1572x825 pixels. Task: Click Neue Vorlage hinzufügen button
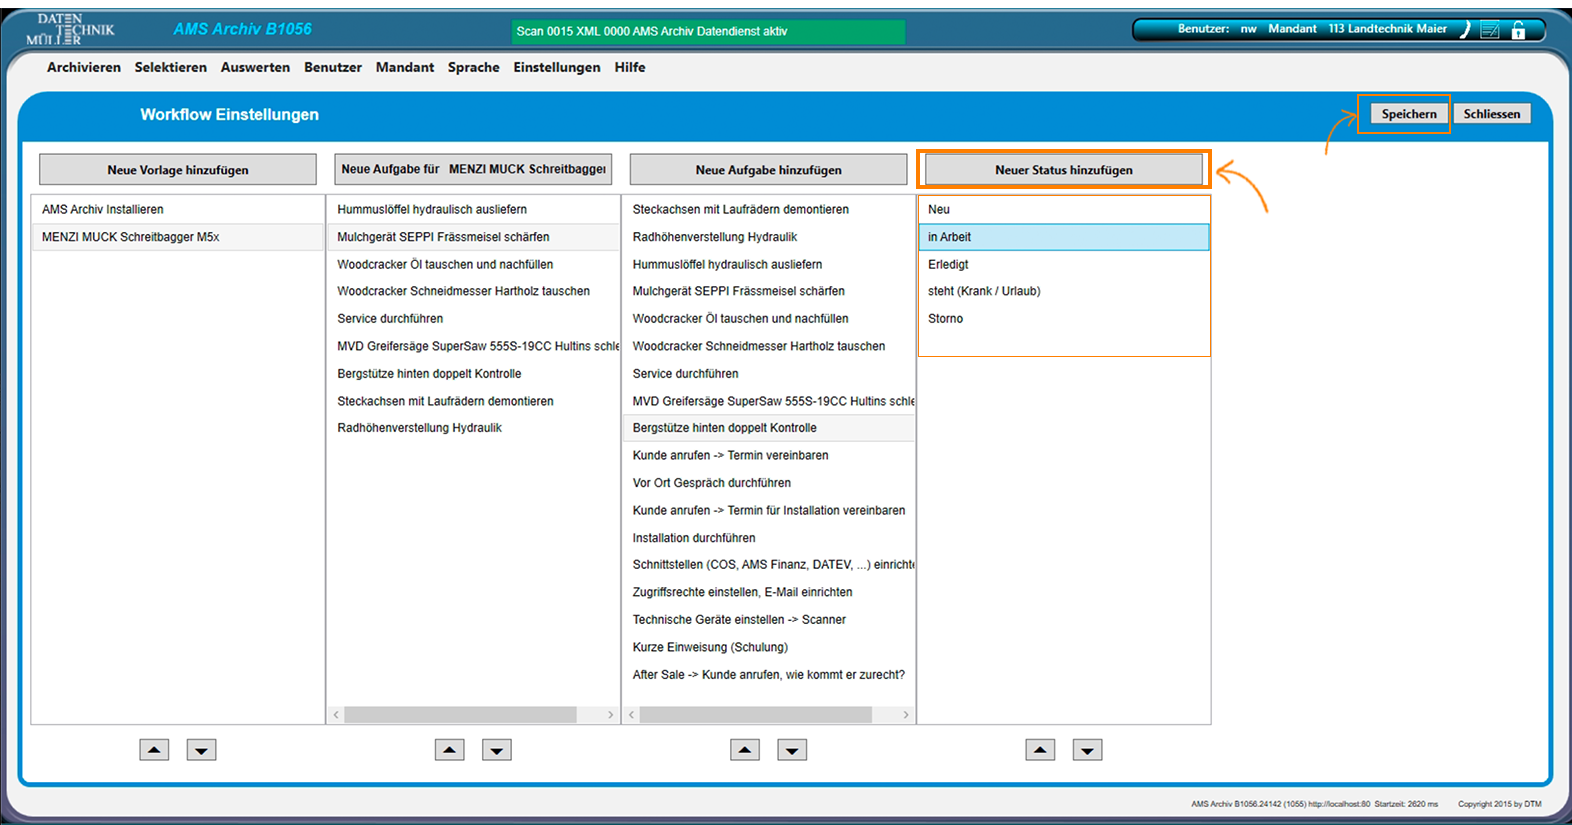(x=178, y=170)
